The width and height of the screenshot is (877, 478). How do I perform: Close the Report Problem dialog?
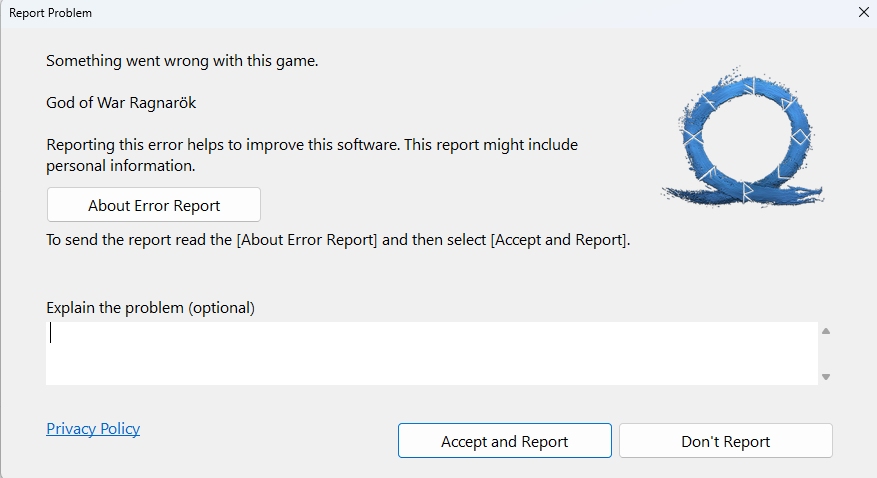tap(864, 13)
